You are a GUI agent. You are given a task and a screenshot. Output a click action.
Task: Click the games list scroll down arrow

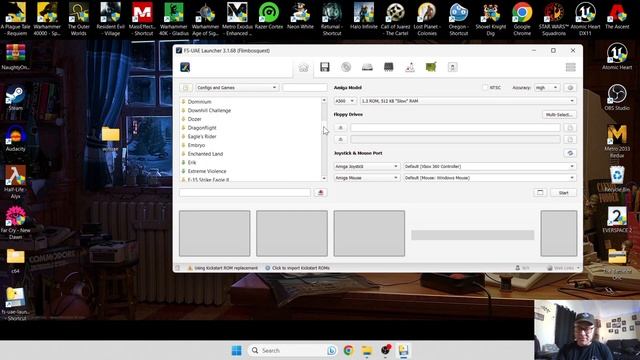[324, 178]
